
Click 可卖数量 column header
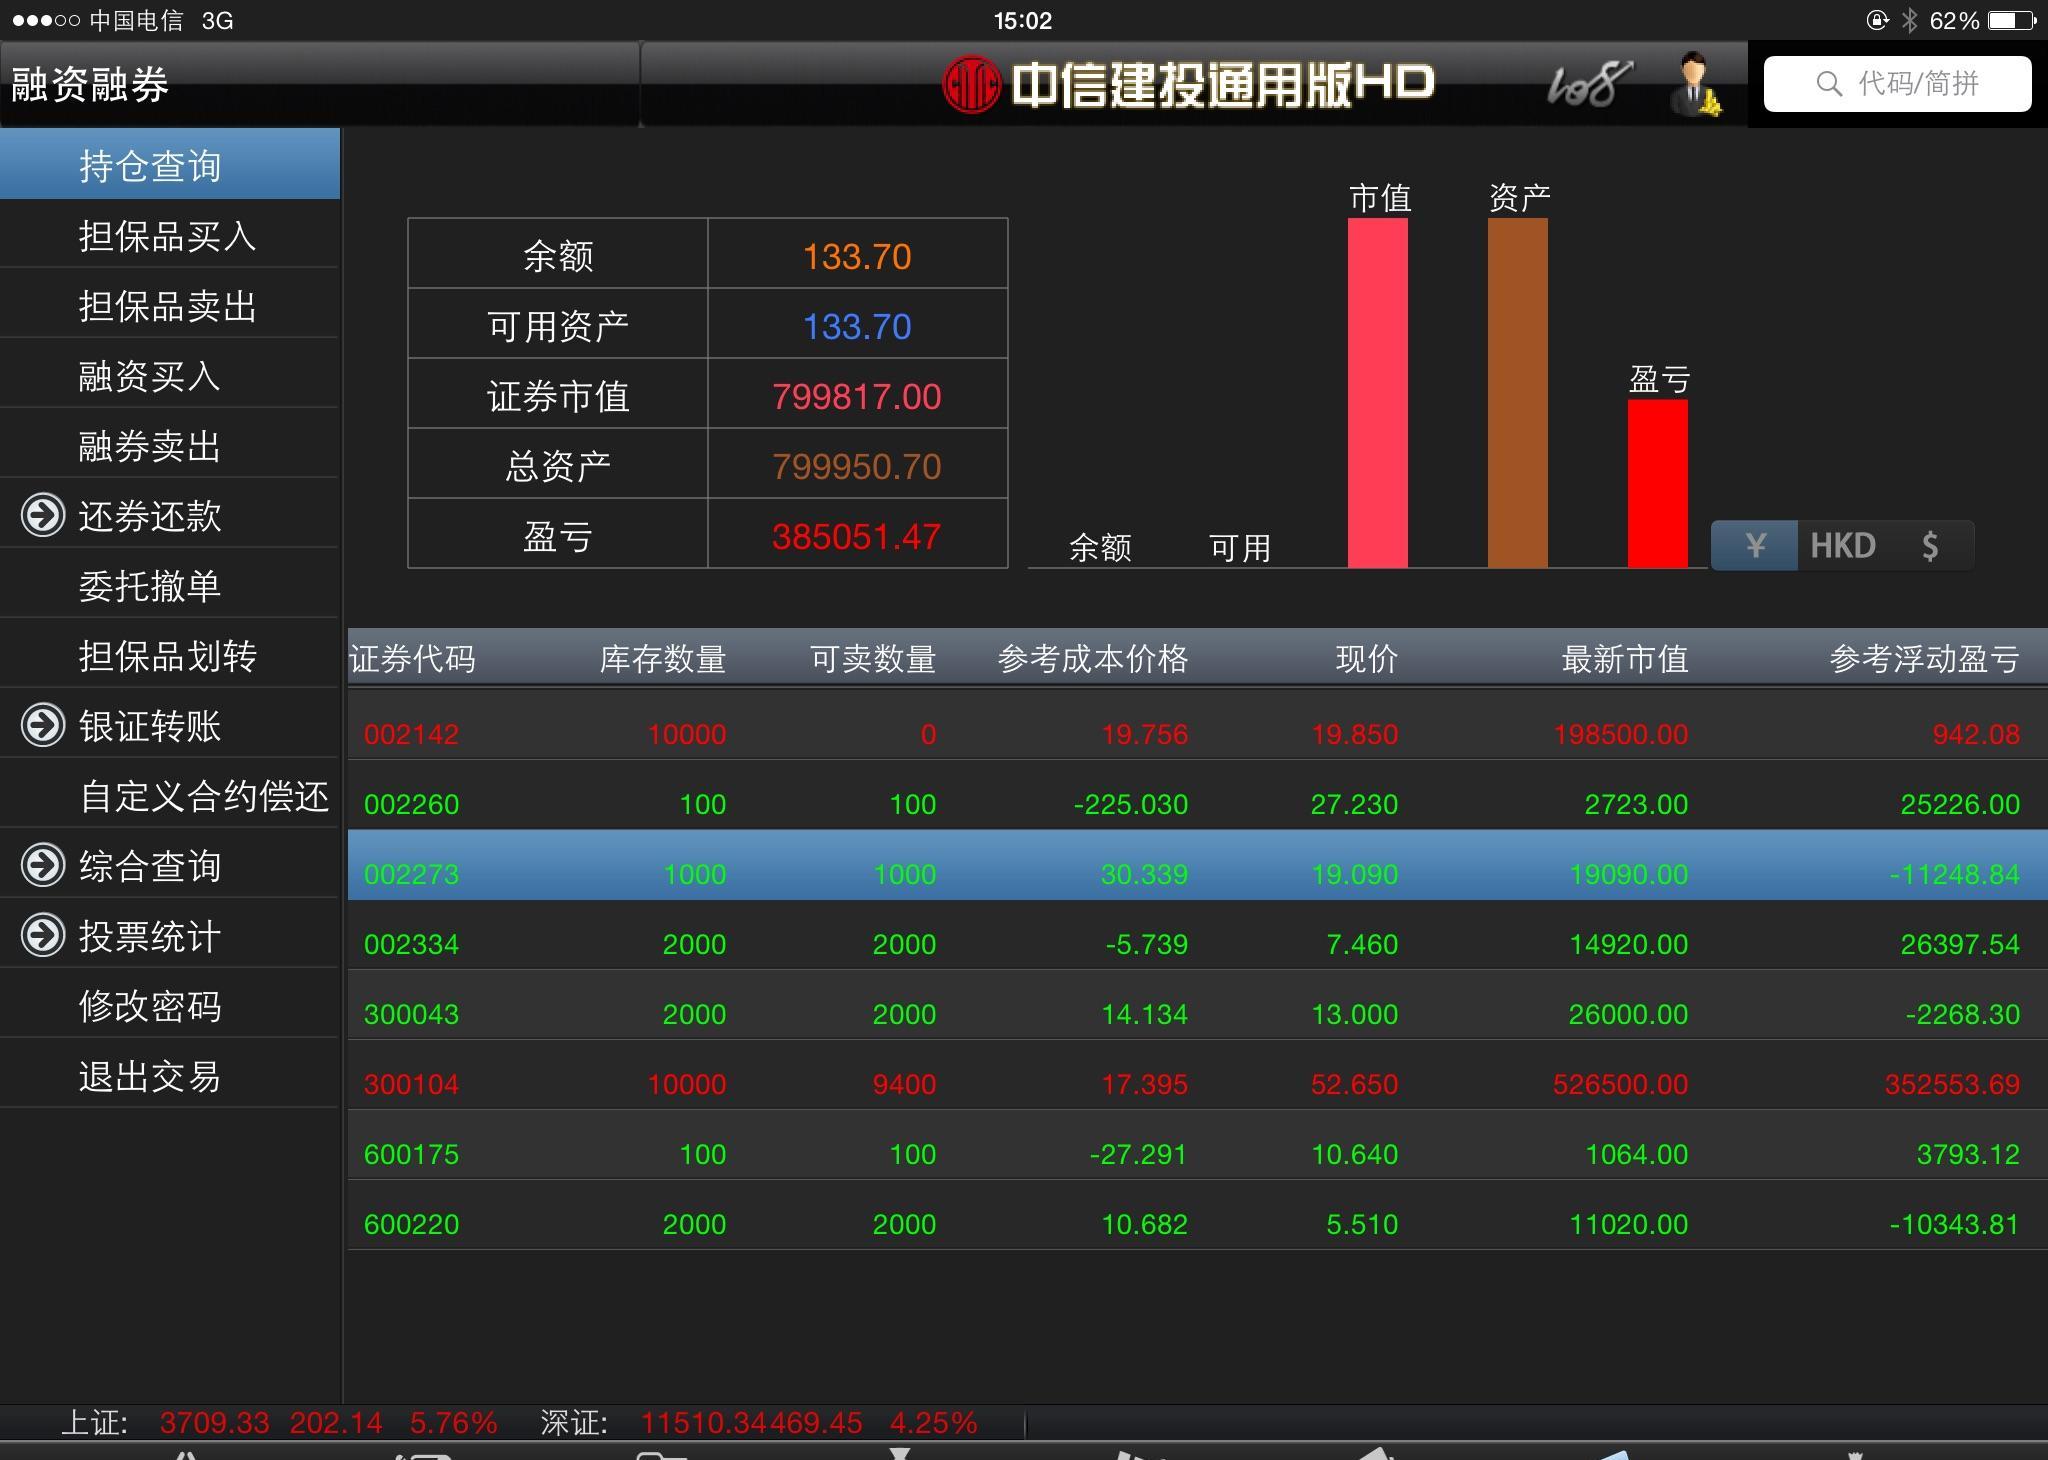click(x=872, y=659)
